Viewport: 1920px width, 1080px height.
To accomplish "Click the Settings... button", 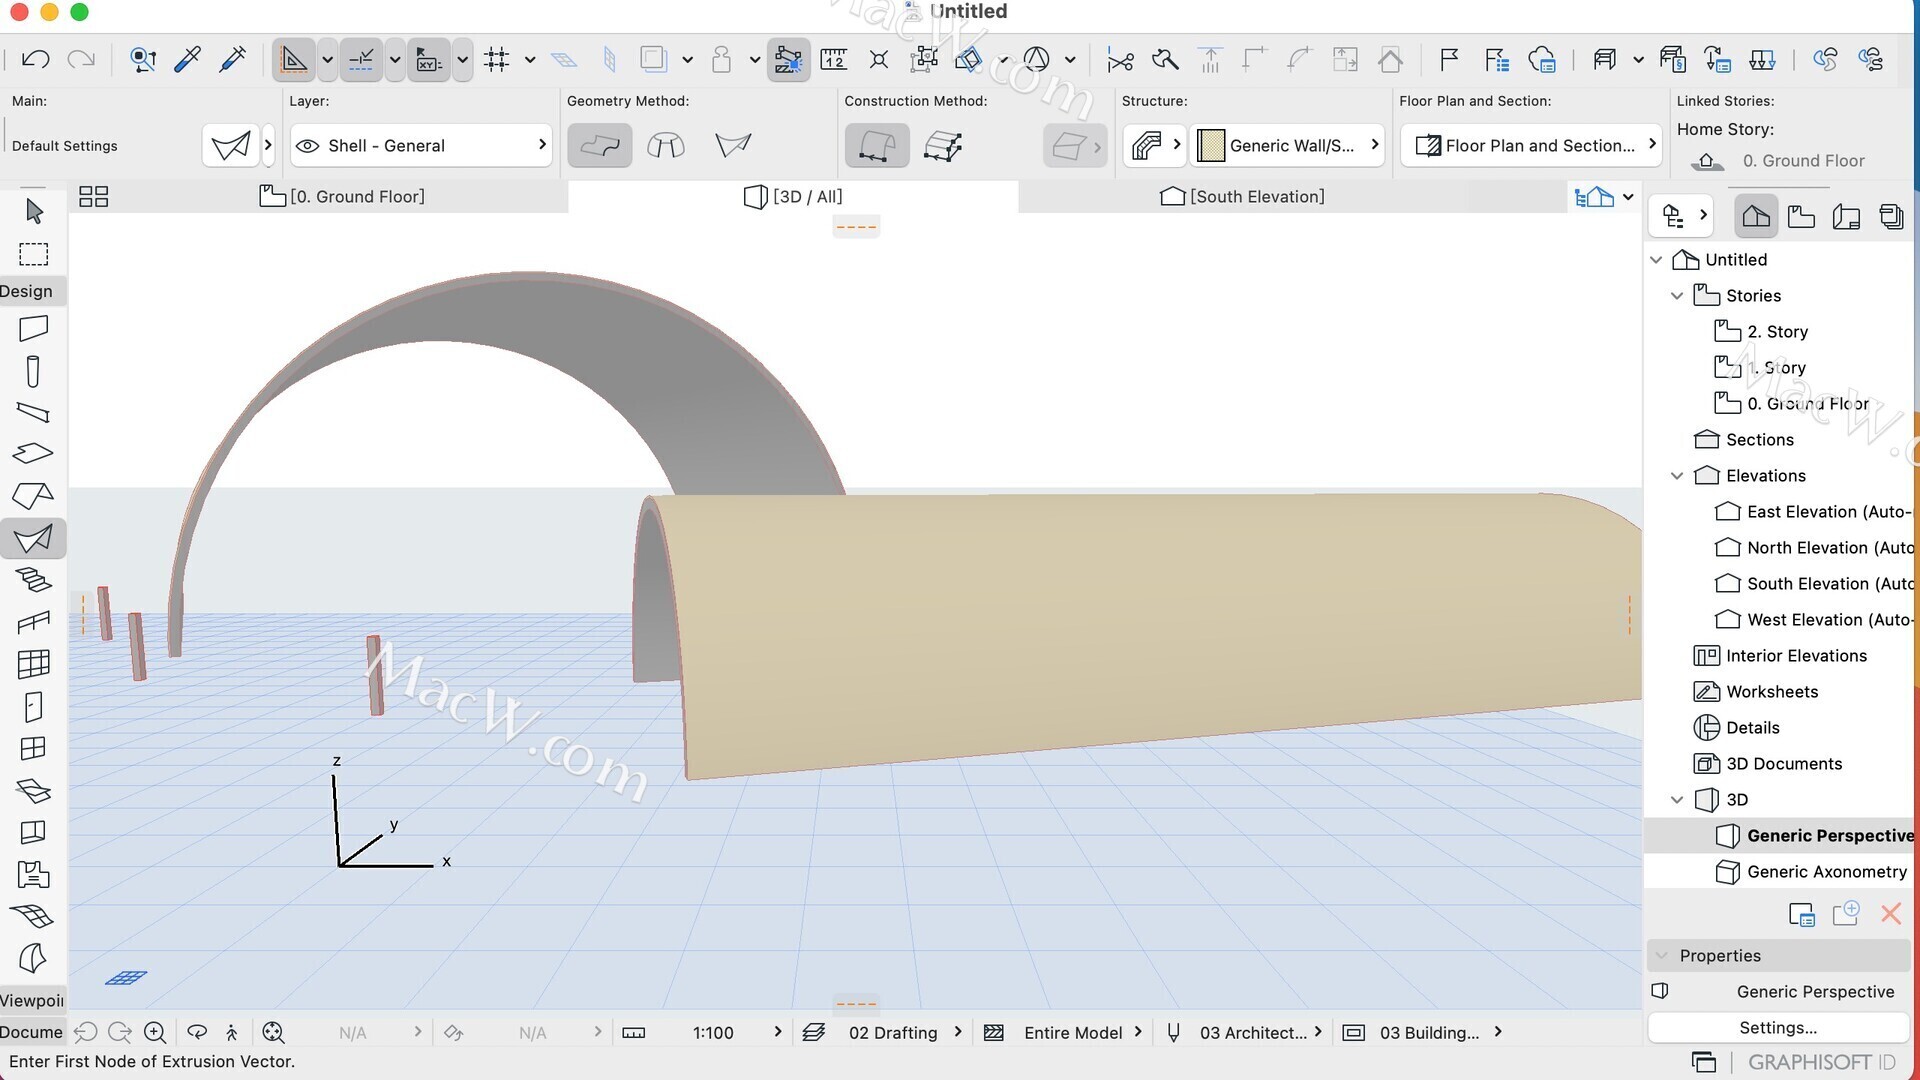I will [x=1778, y=1028].
